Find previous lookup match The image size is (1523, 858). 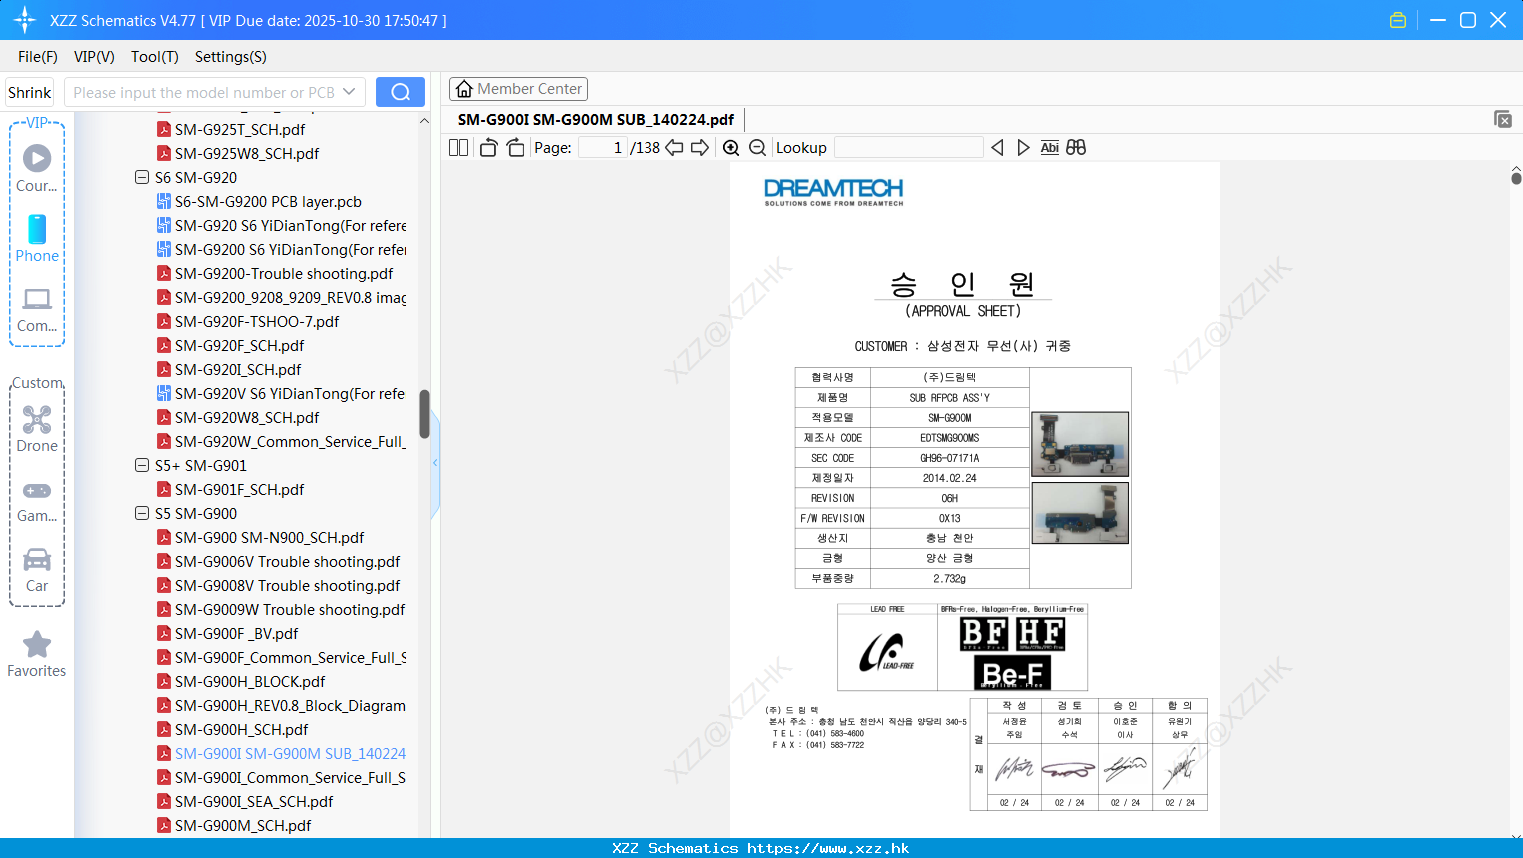click(x=997, y=147)
